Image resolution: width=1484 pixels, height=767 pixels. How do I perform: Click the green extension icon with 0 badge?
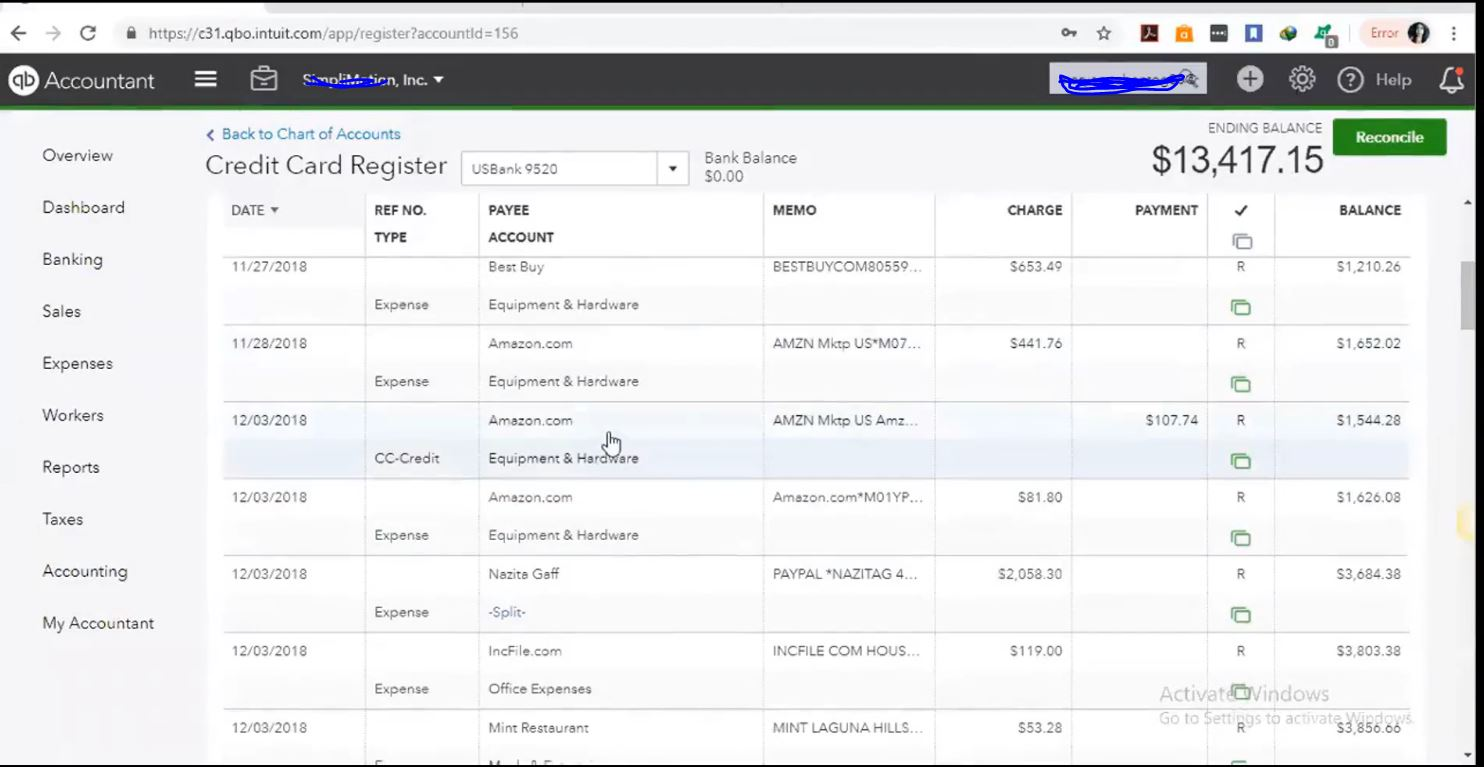click(x=1325, y=35)
